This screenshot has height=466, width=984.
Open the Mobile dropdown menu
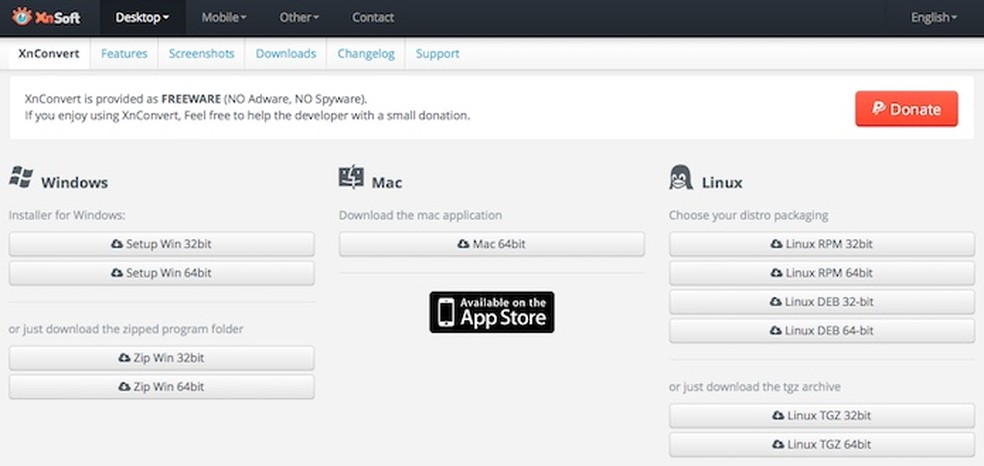[224, 17]
